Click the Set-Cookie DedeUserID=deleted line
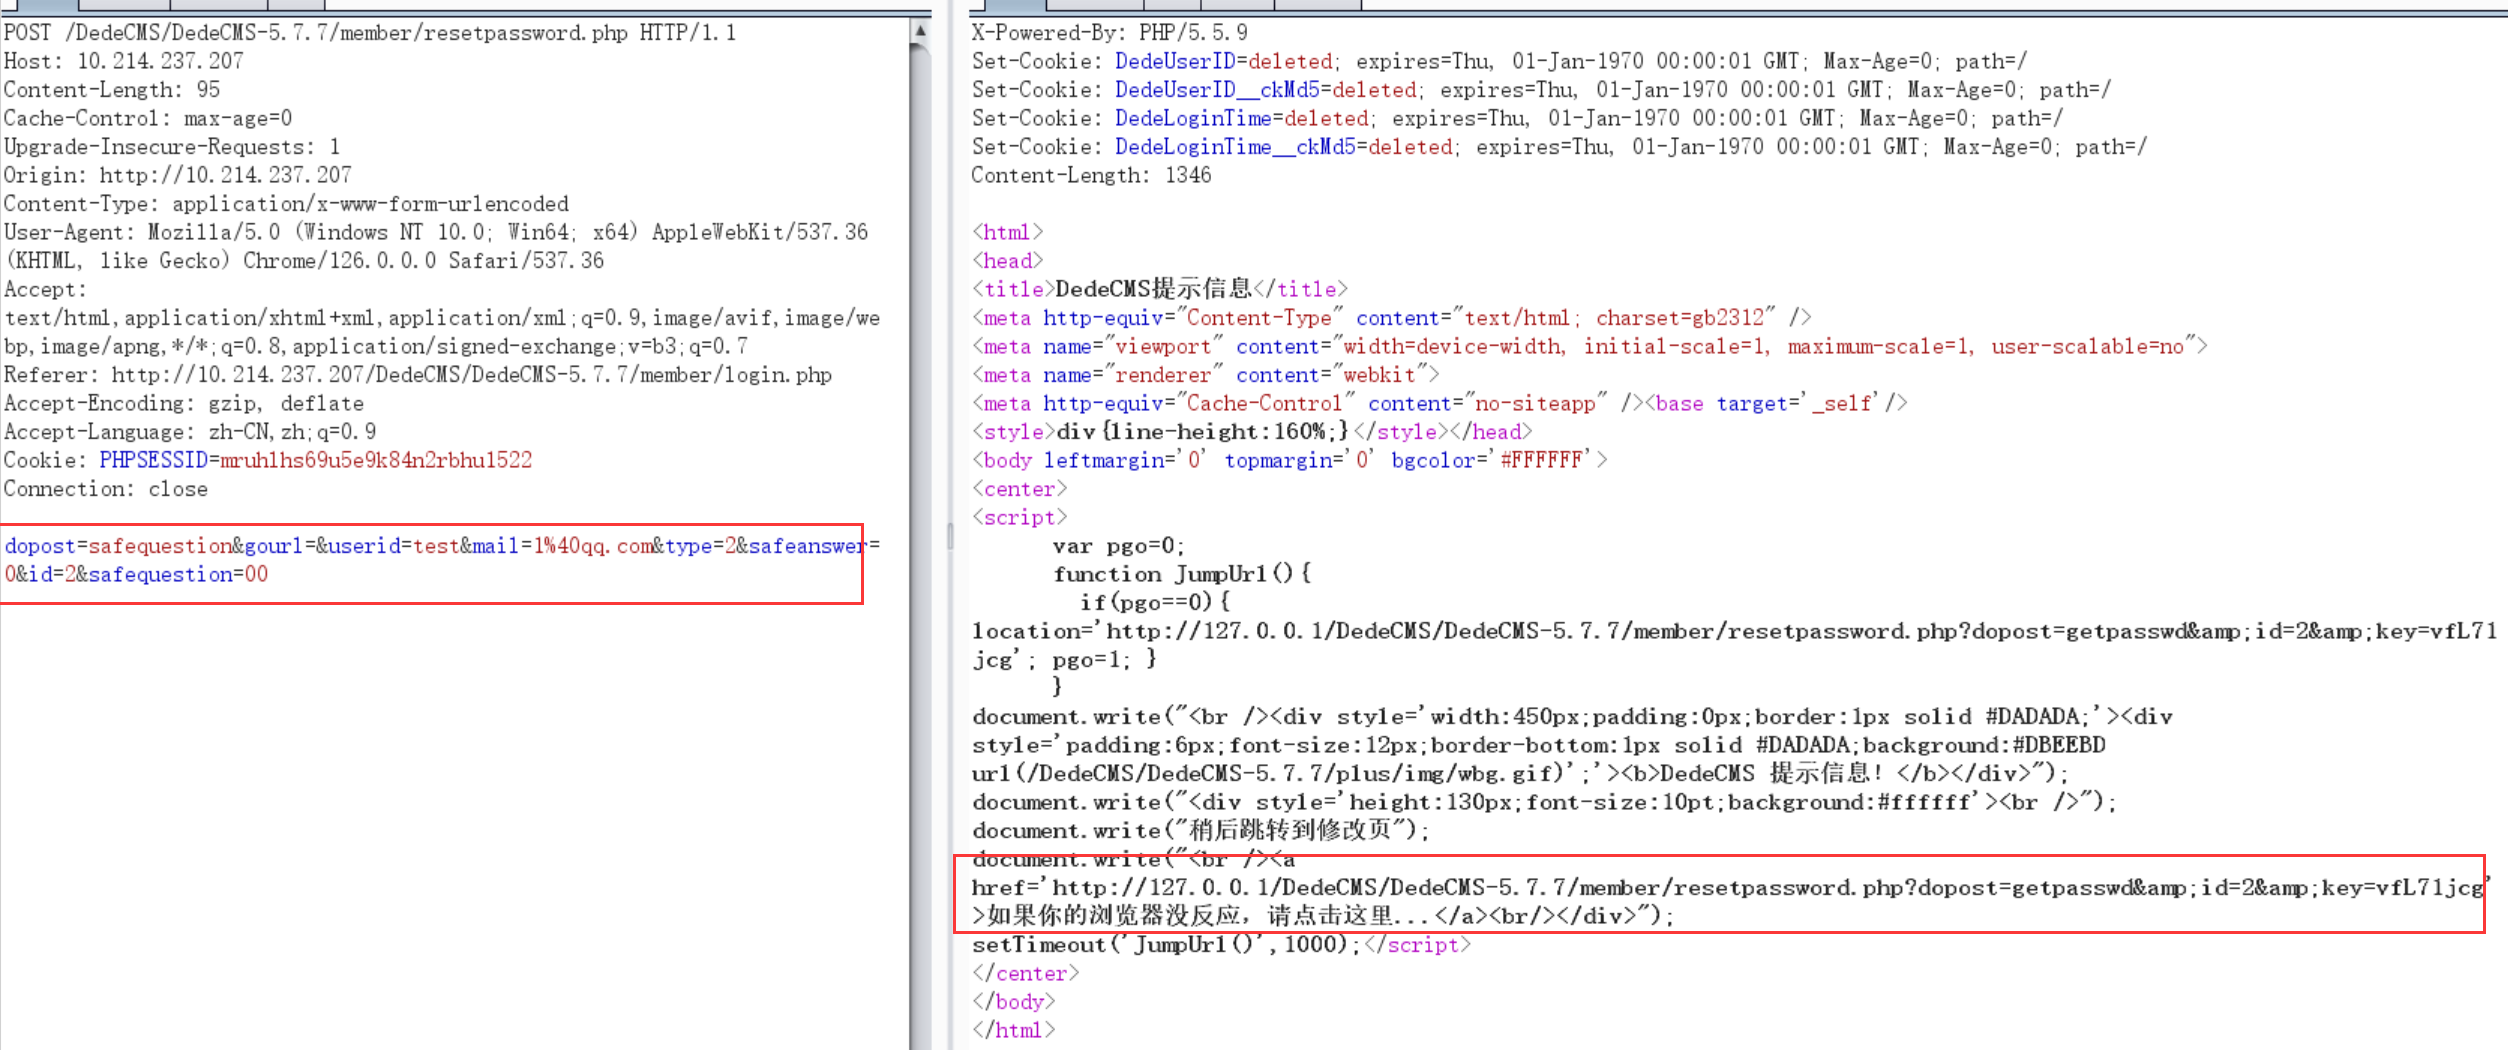 (1500, 61)
